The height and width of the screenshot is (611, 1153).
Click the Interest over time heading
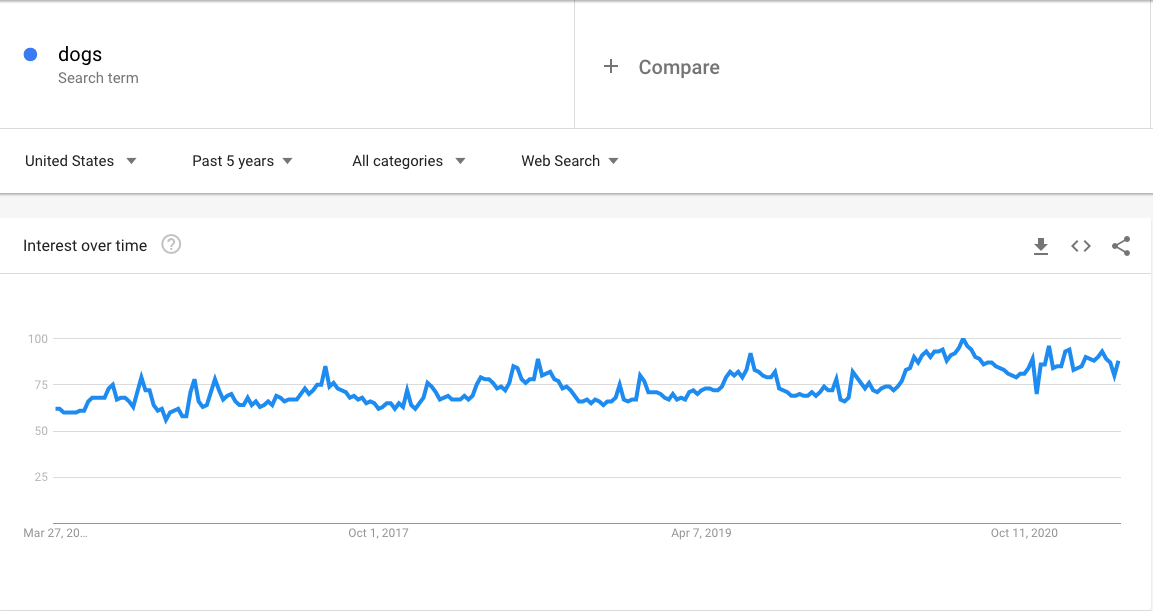click(85, 246)
